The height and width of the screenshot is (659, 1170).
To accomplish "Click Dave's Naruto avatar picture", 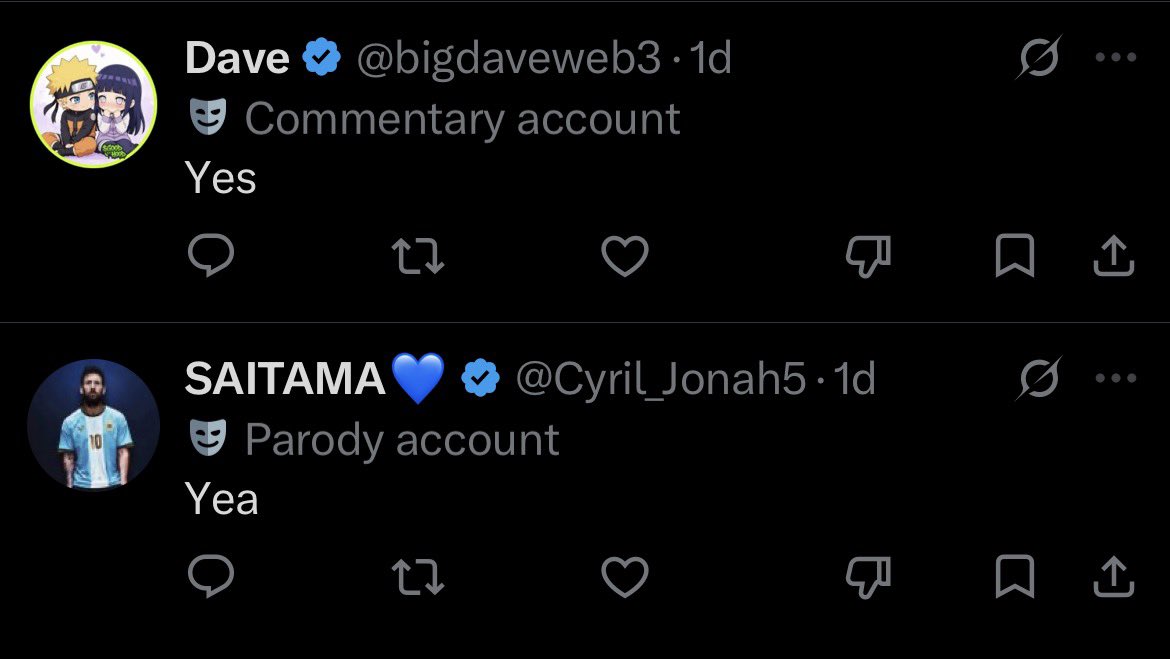I will click(x=93, y=104).
